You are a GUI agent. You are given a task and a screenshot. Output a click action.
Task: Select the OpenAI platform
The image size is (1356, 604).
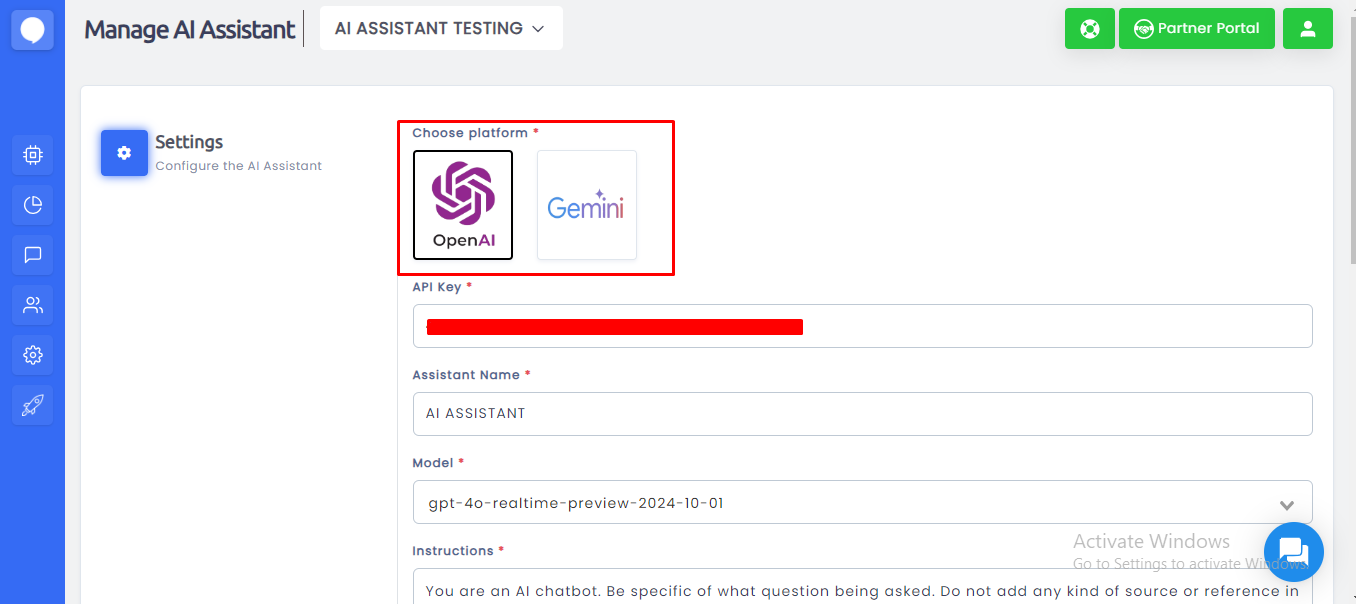click(x=463, y=205)
